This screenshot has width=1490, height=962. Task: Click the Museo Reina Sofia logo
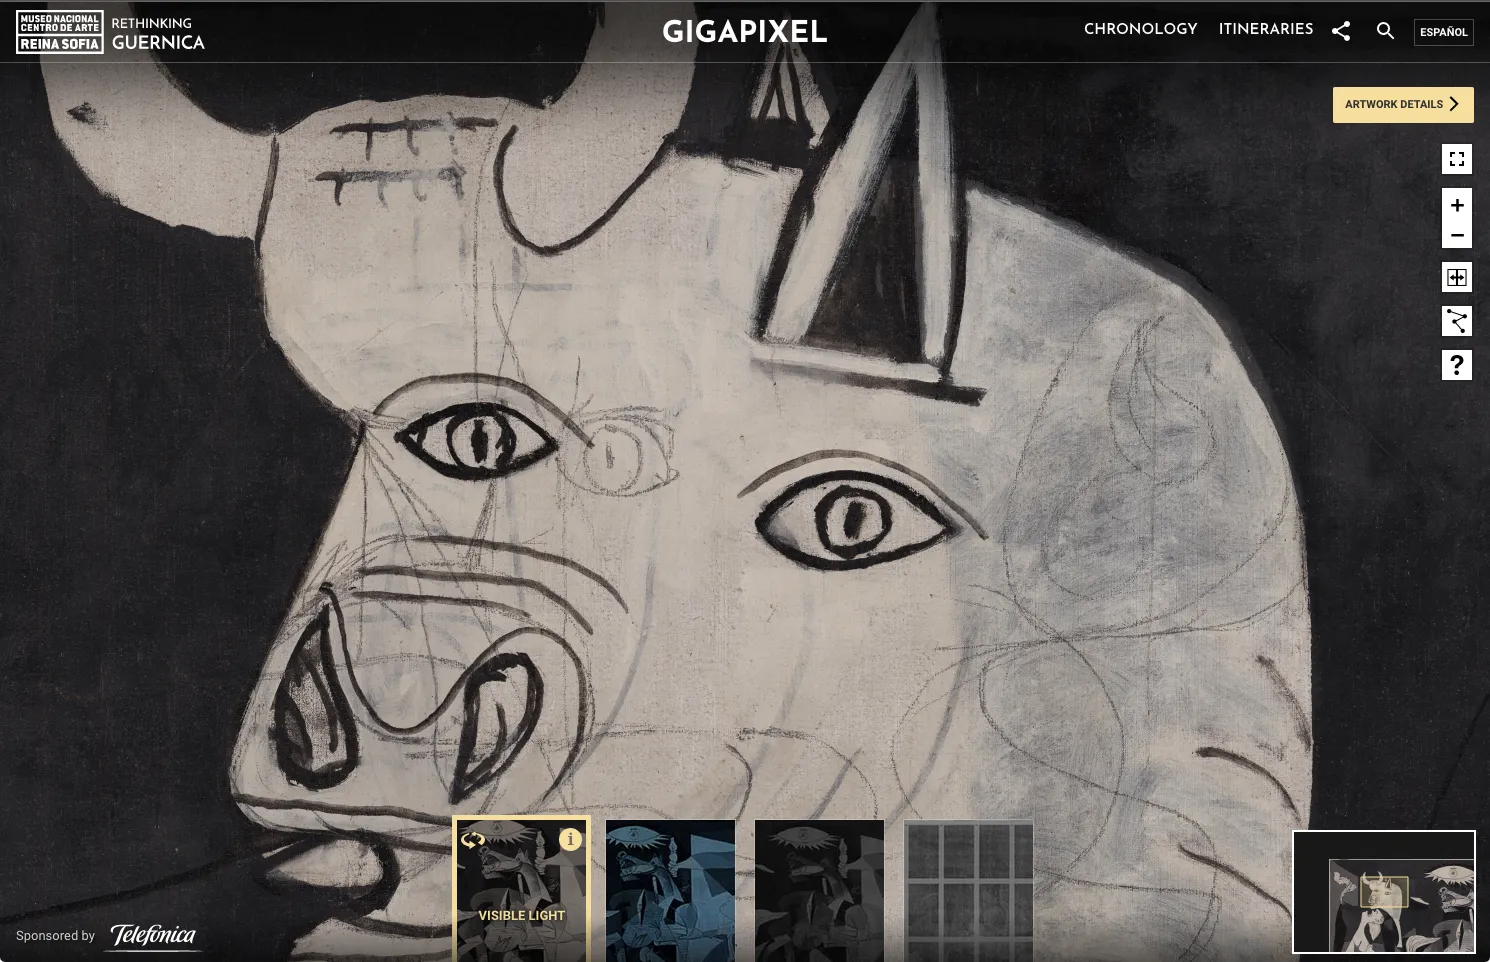[x=60, y=32]
